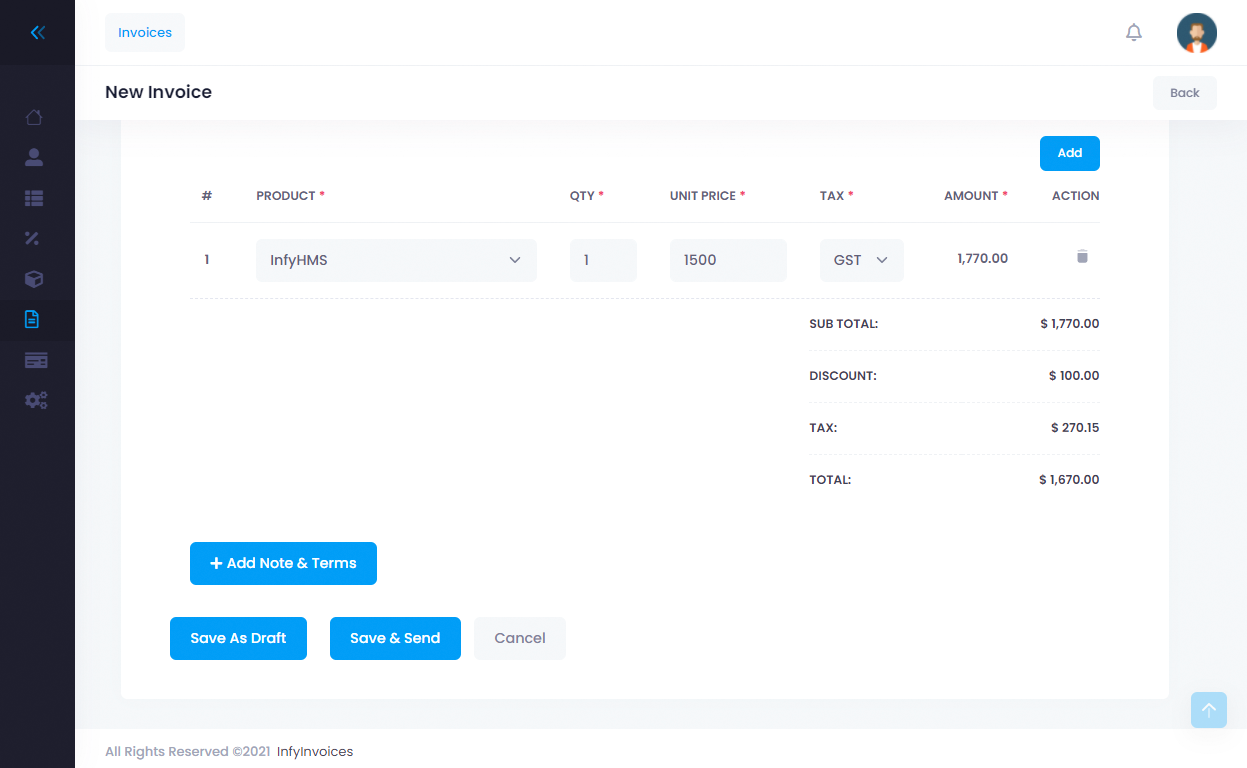Image resolution: width=1247 pixels, height=768 pixels.
Task: Collapse the sidebar using the double-chevron icon
Action: pyautogui.click(x=37, y=32)
